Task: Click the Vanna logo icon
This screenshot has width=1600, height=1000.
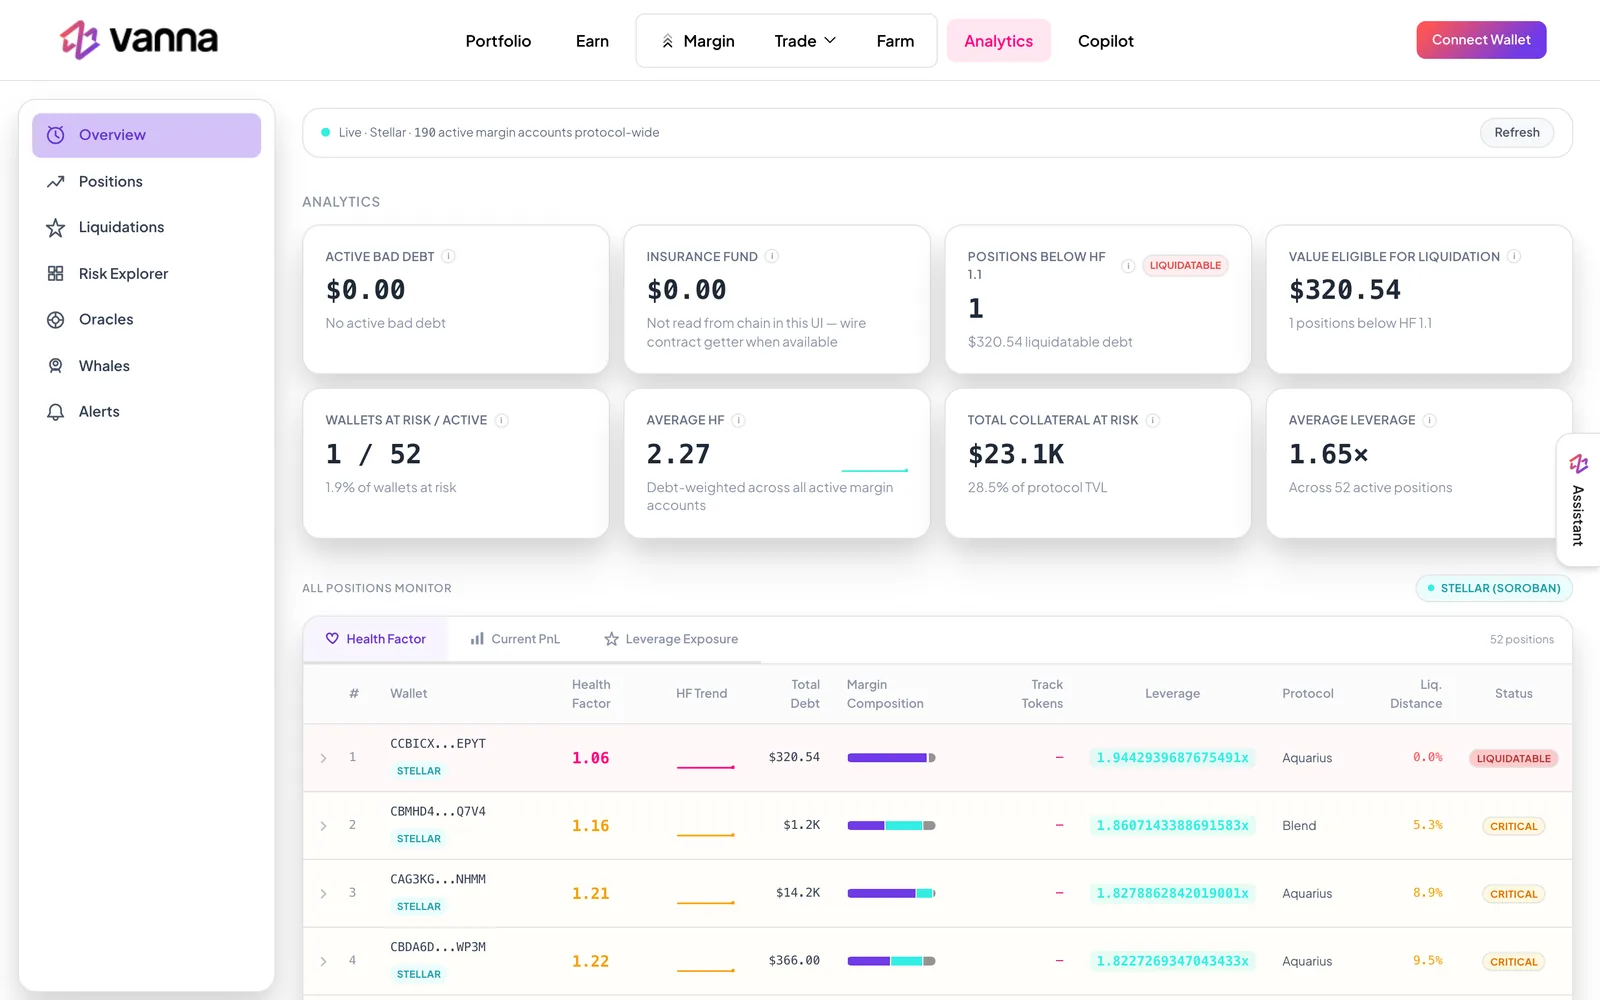Action: click(x=80, y=40)
